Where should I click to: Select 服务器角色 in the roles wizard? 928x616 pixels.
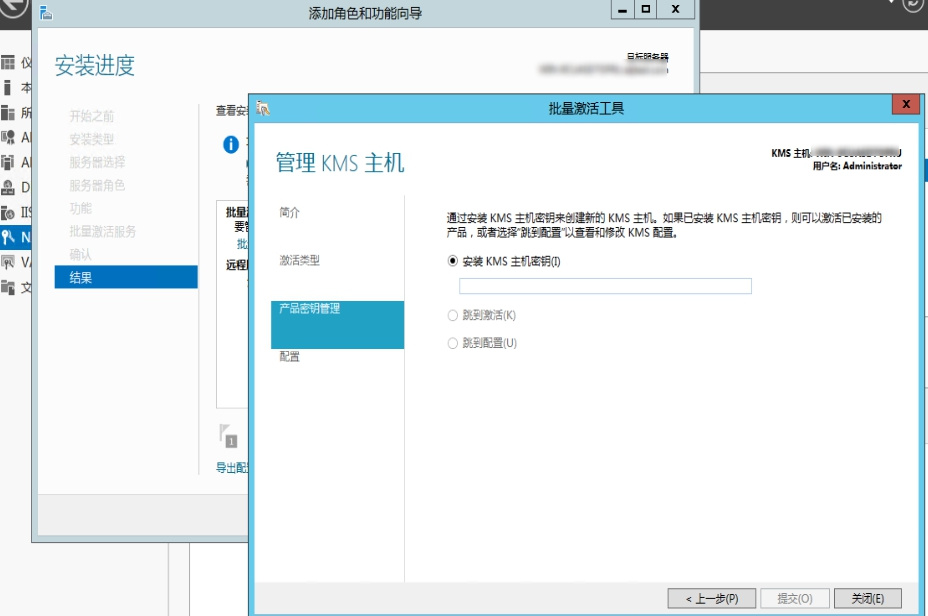97,185
